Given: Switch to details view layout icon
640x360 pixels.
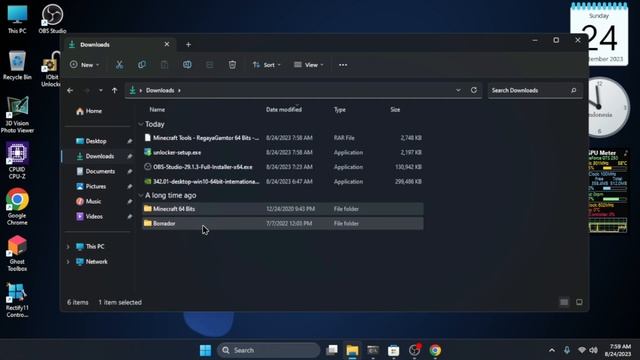Looking at the screenshot, I should tap(564, 302).
